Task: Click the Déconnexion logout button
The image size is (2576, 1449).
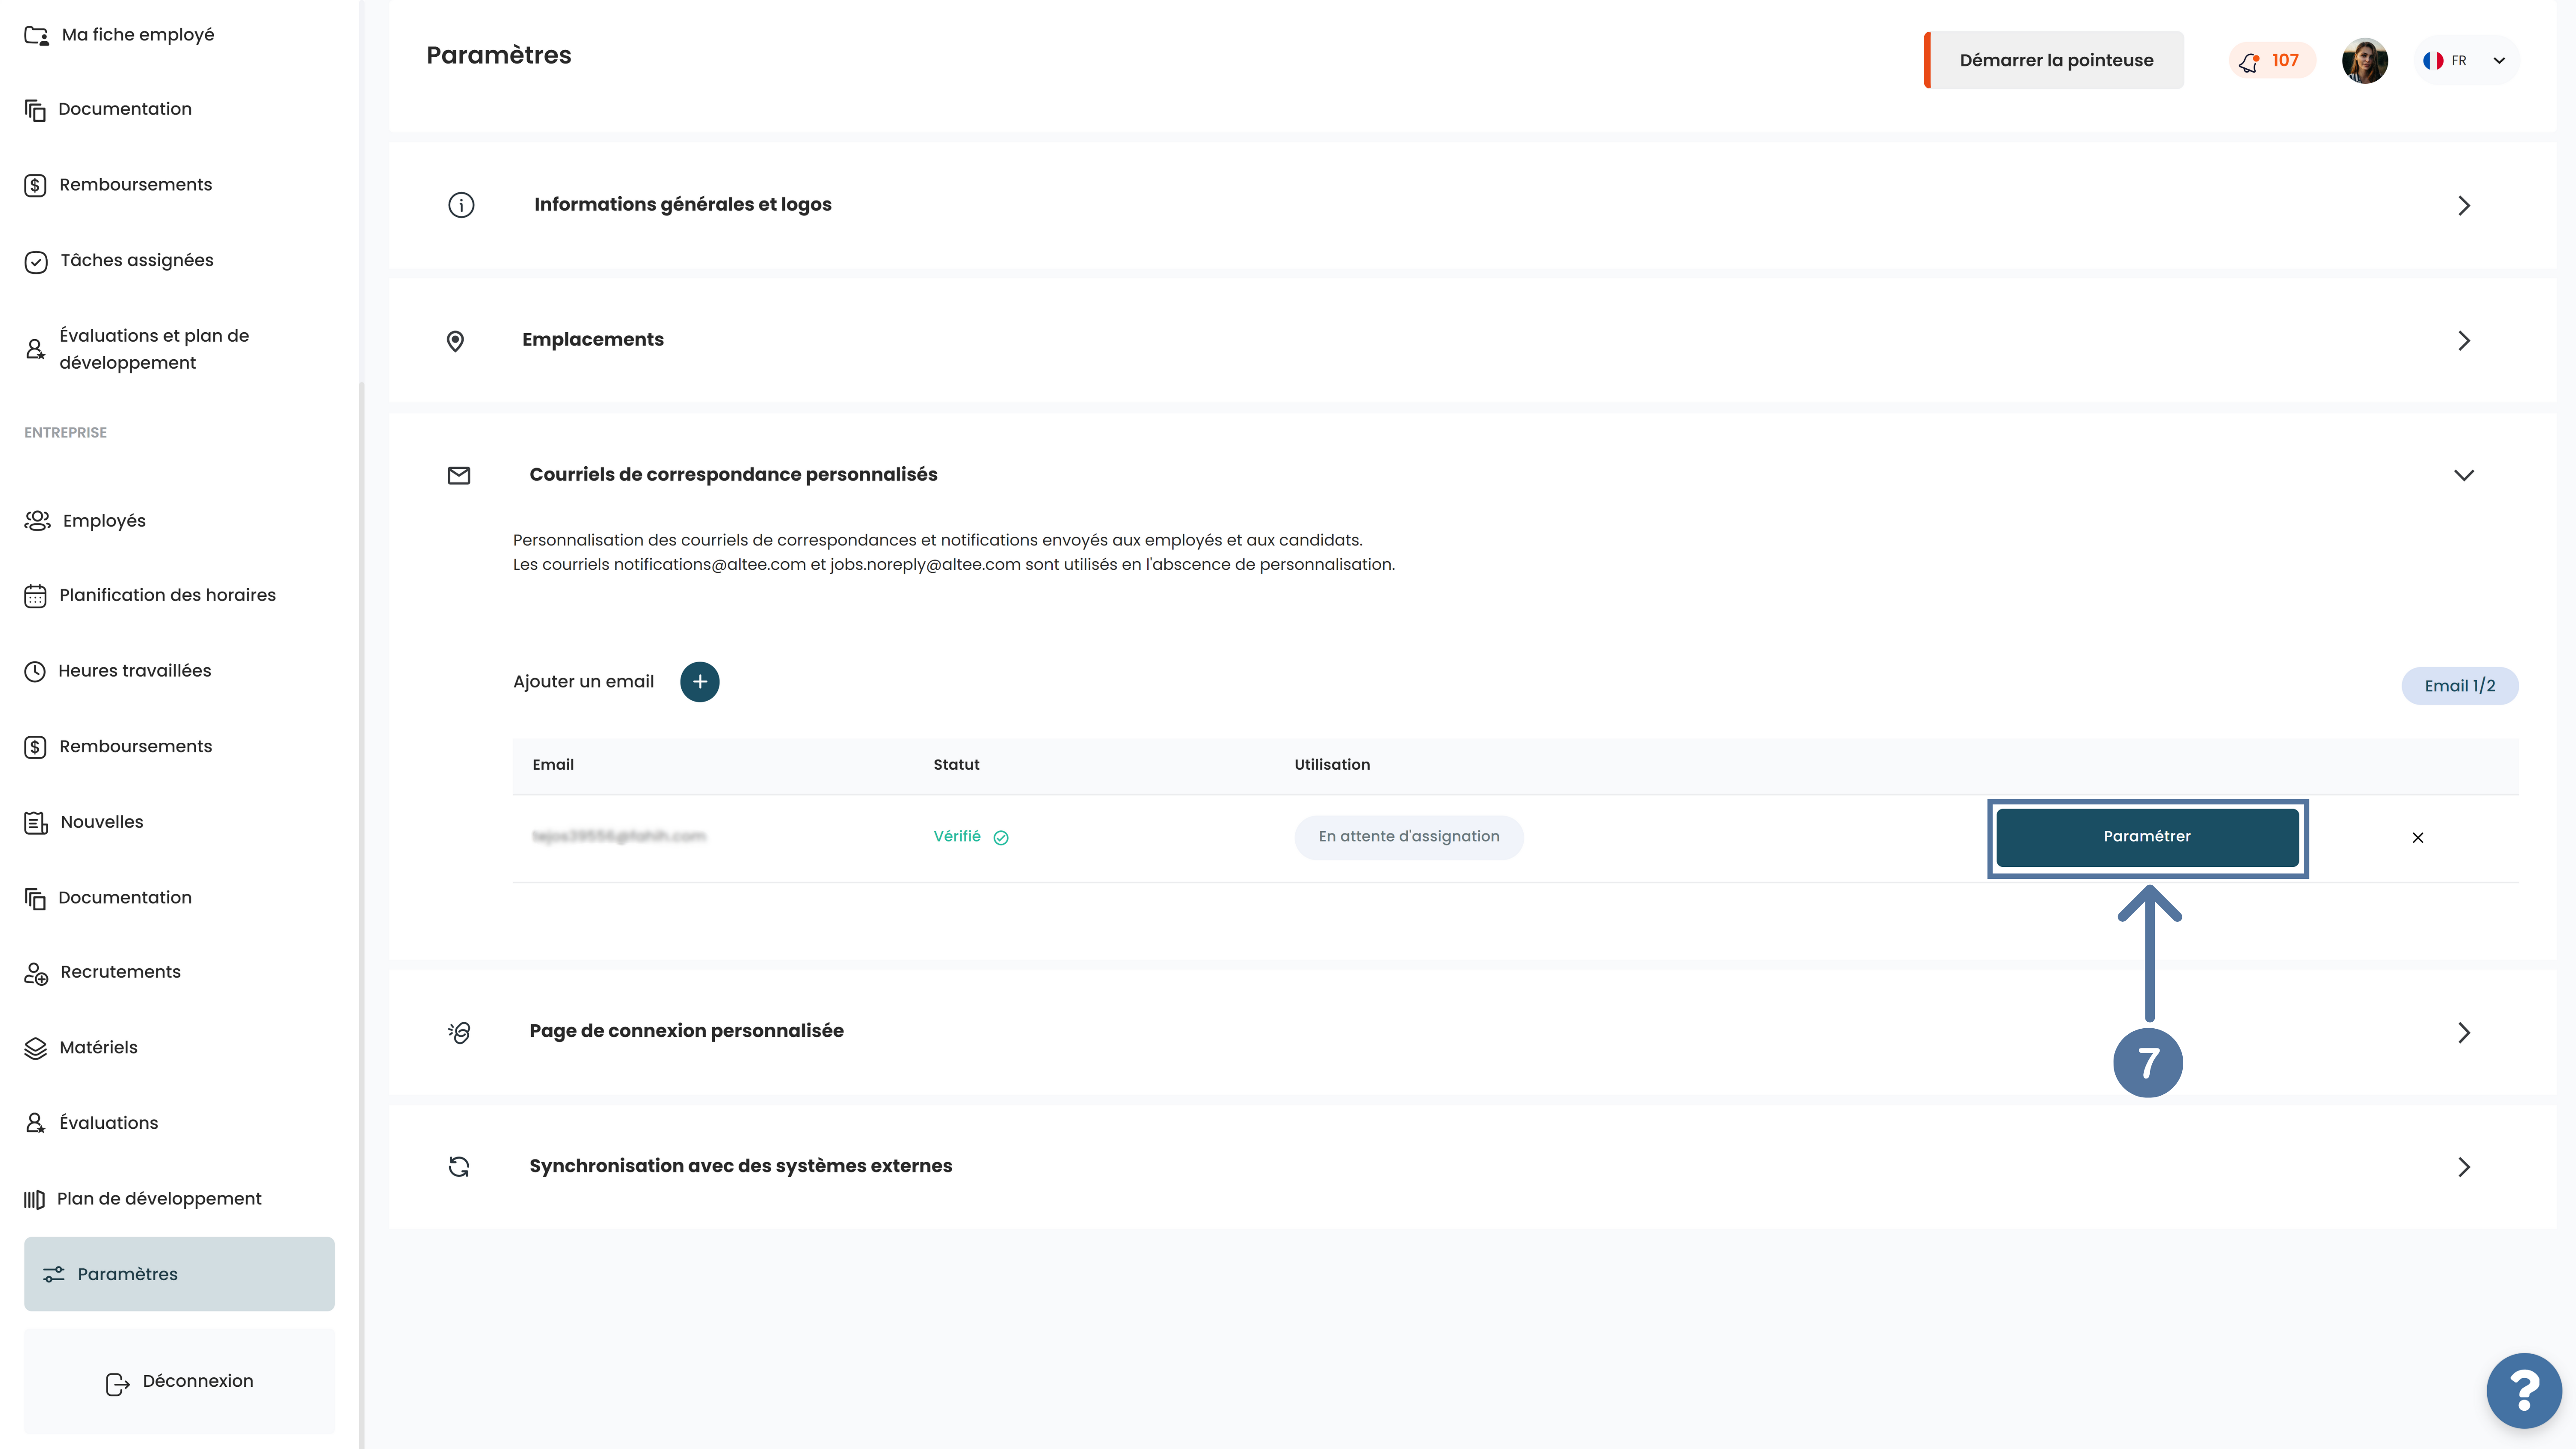Action: [179, 1382]
